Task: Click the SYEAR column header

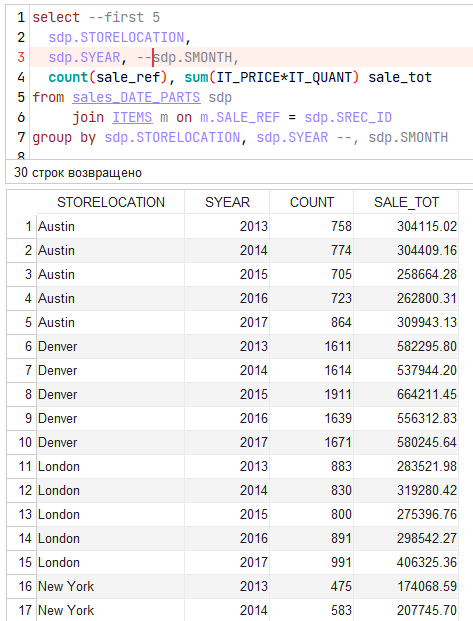Action: click(x=227, y=202)
